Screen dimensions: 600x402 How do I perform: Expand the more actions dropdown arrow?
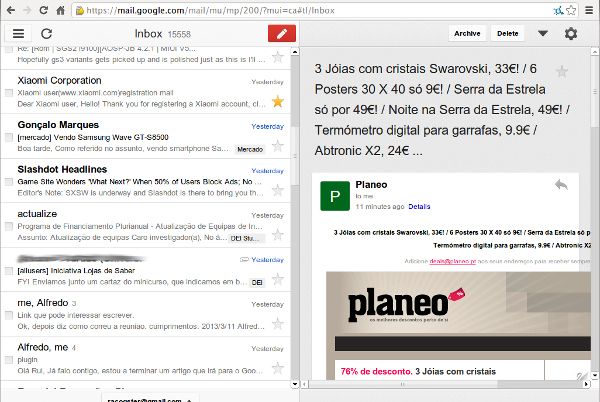tap(543, 33)
